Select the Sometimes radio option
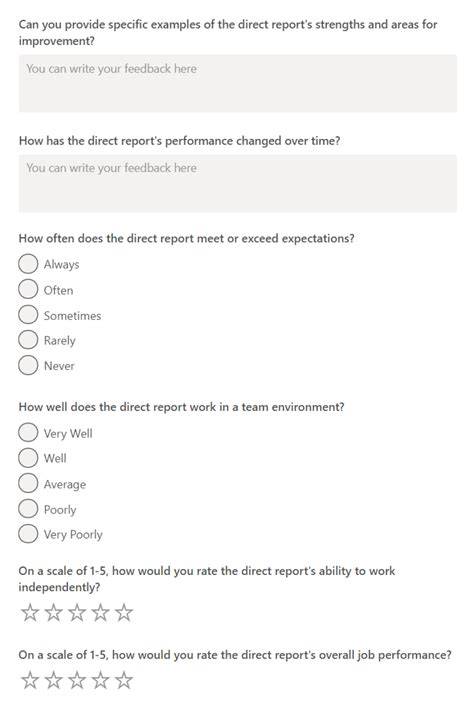This screenshot has height=709, width=474. 28,315
